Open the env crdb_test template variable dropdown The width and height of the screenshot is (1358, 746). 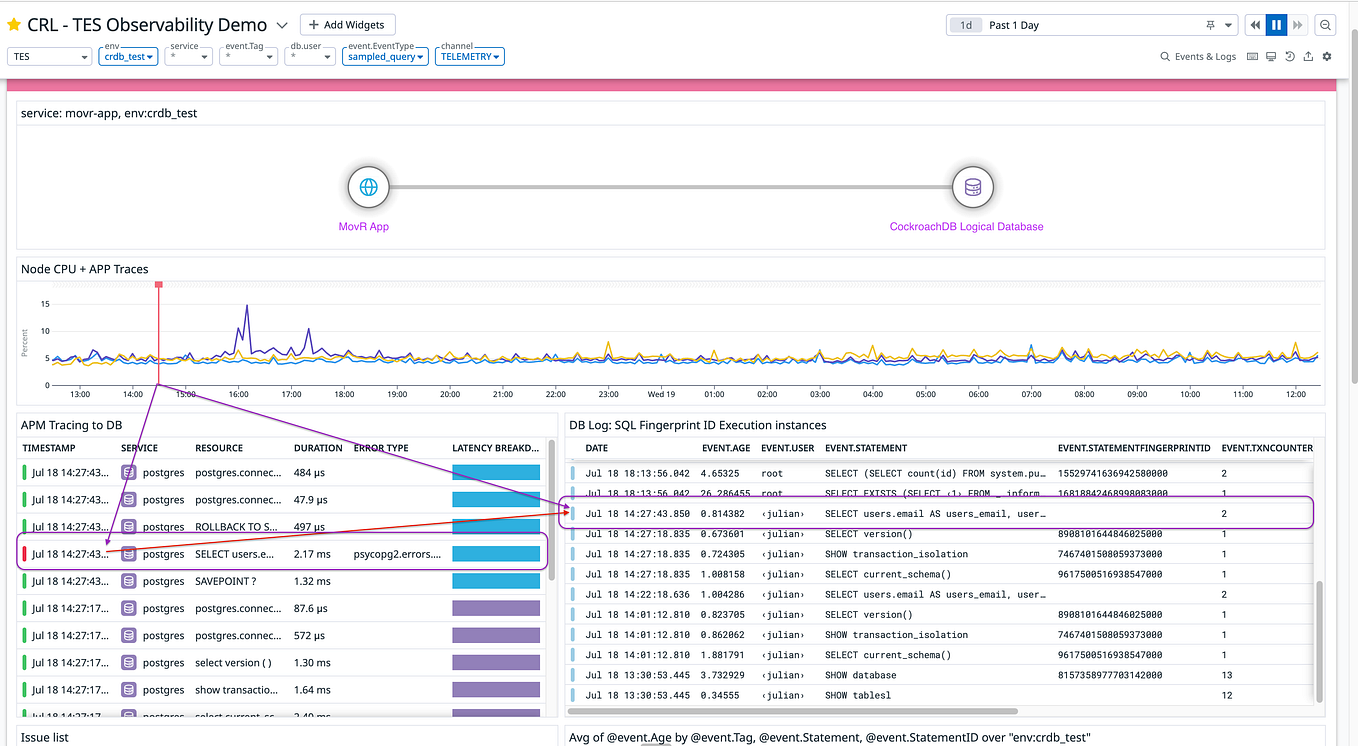(128, 56)
